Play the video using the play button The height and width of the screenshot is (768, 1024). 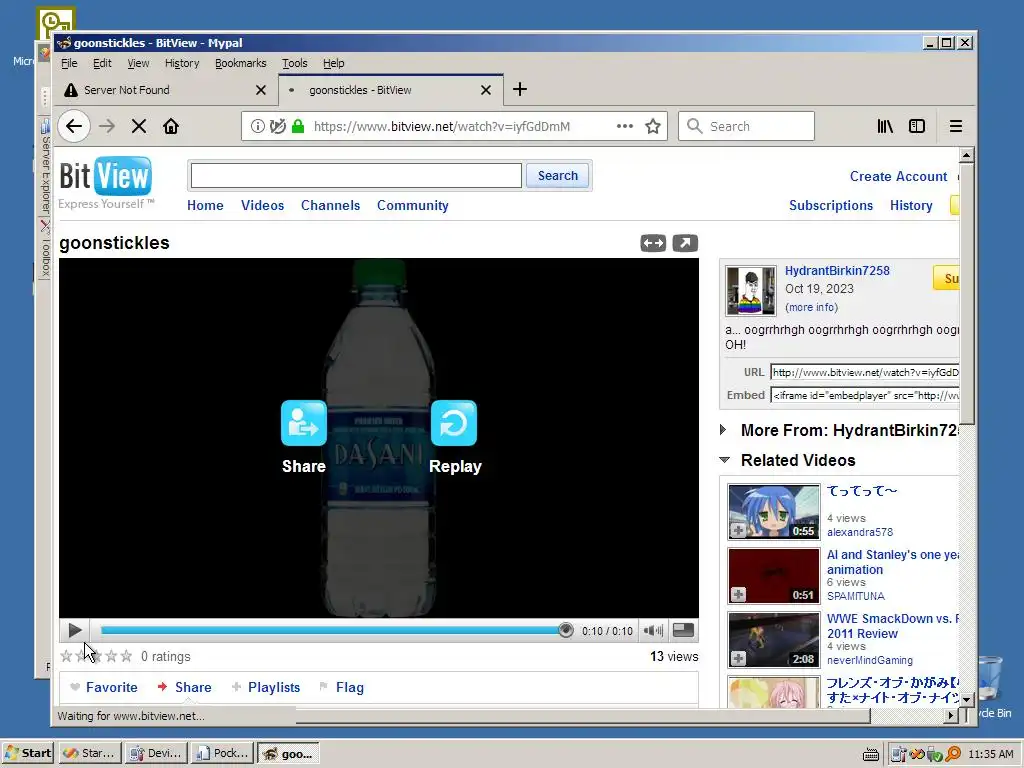74,630
